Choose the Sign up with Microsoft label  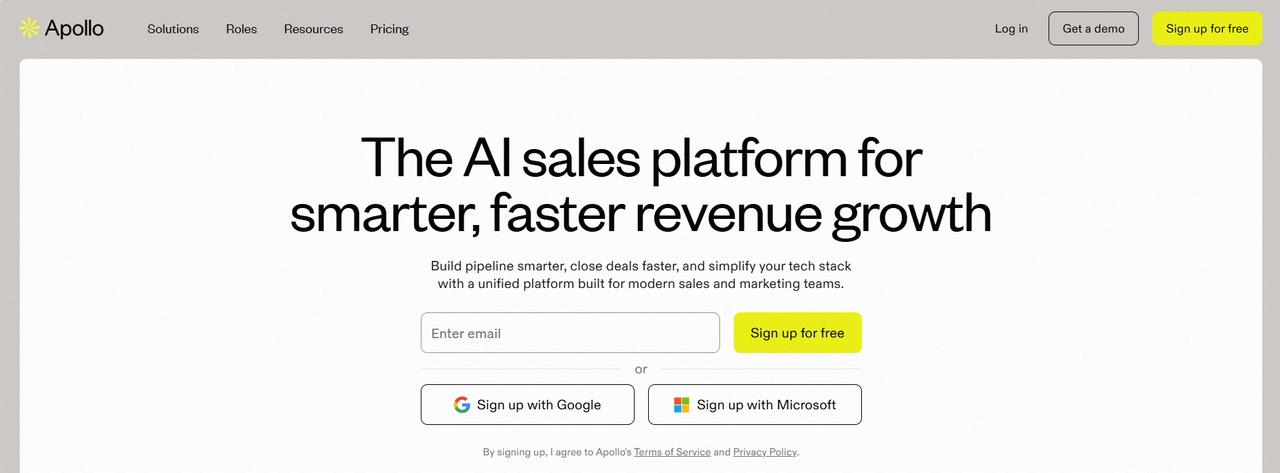tap(766, 405)
